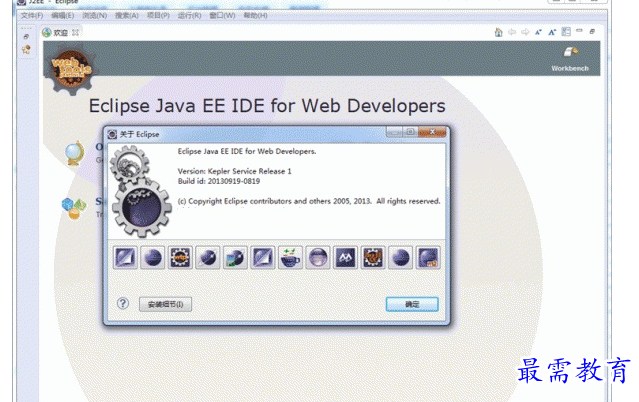Click the leftmost feature icon in About dialog
The height and width of the screenshot is (402, 639).
pos(125,258)
